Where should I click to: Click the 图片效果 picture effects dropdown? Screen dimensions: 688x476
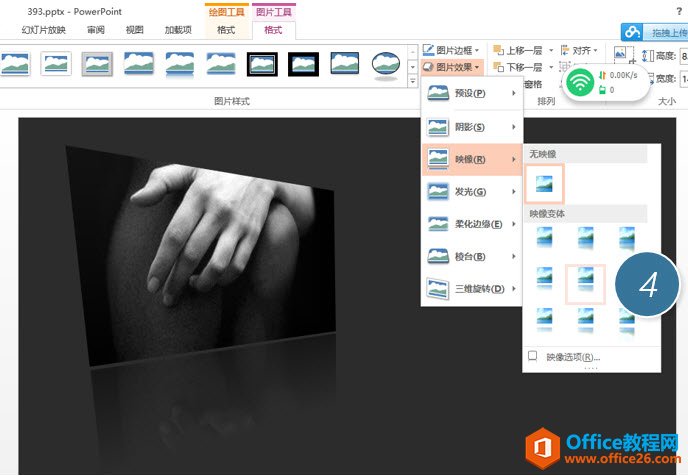click(452, 67)
